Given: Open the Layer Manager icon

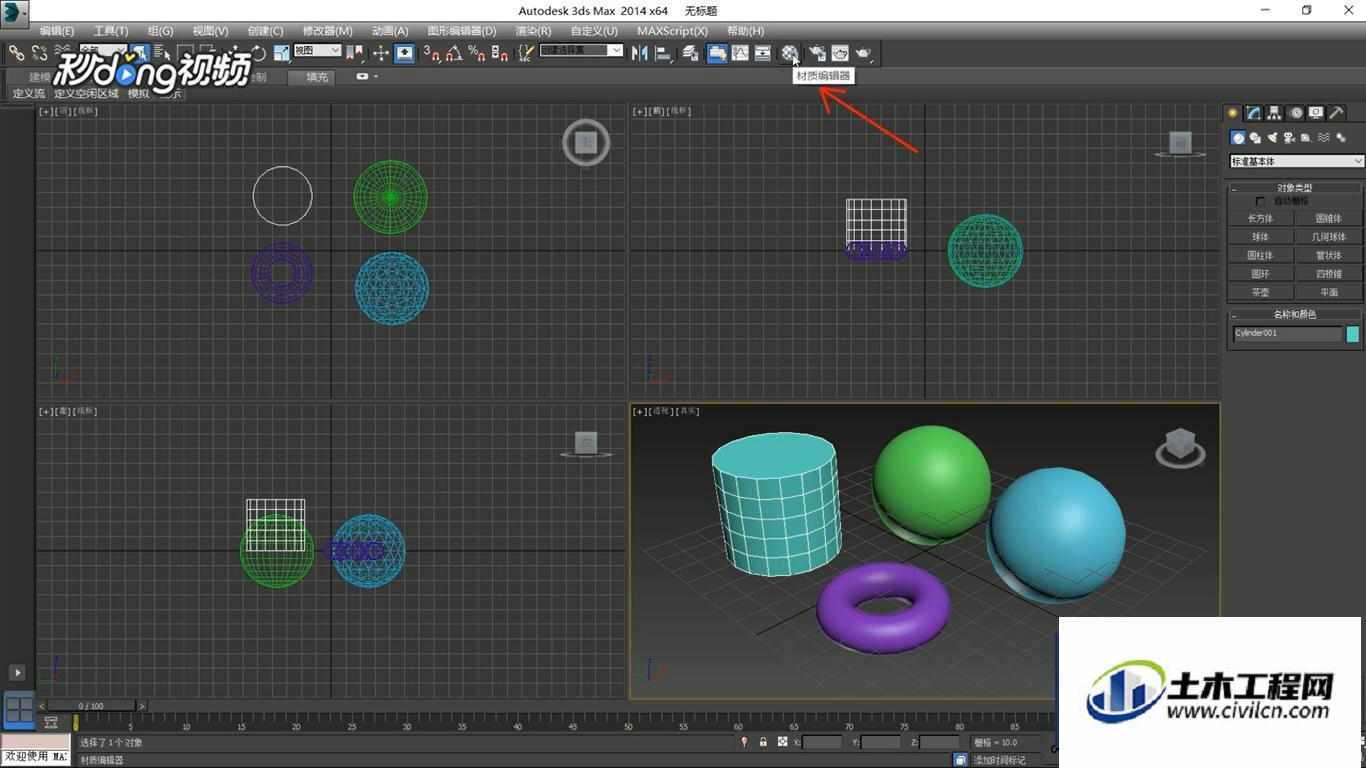Looking at the screenshot, I should click(690, 53).
